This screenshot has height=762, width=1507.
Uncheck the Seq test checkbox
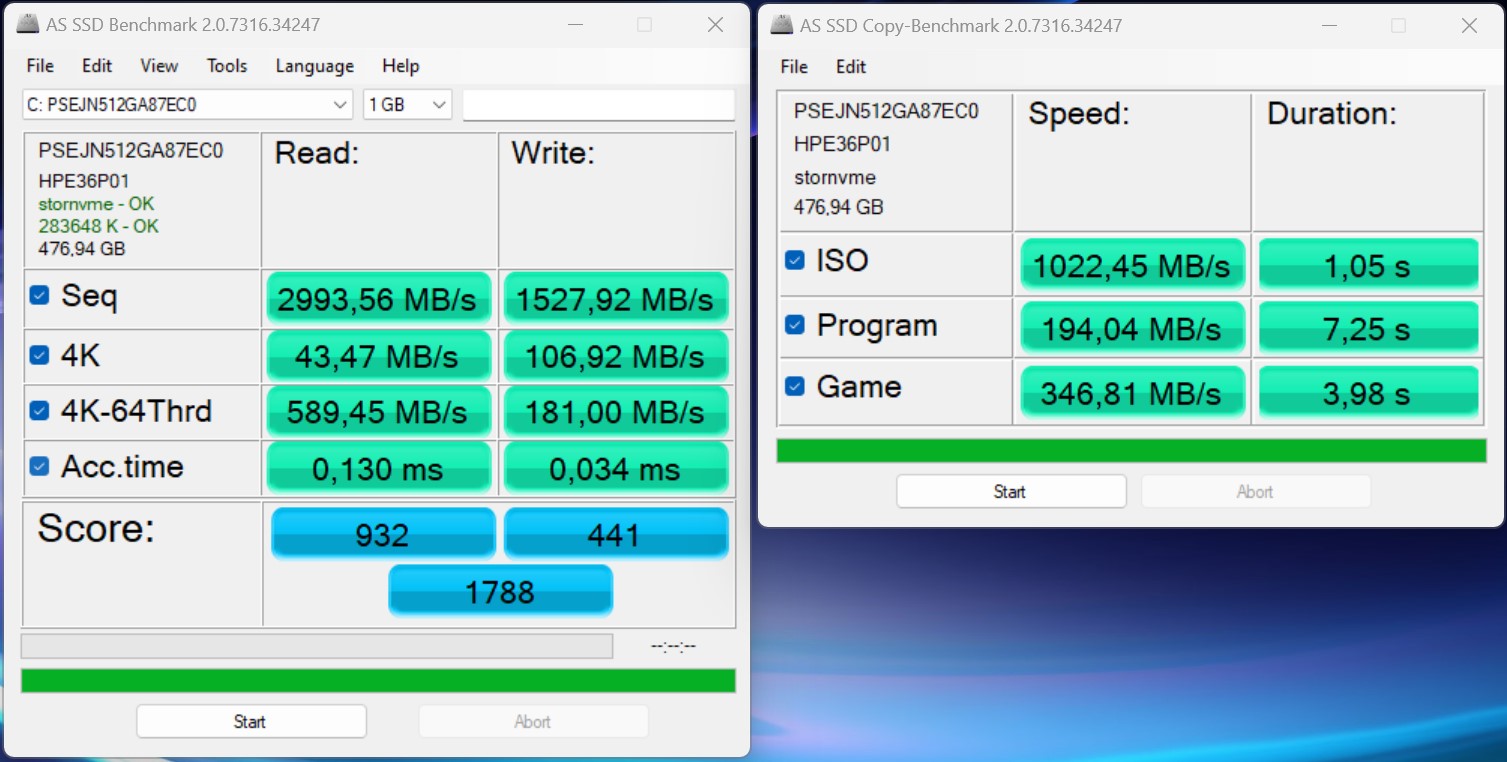(40, 296)
